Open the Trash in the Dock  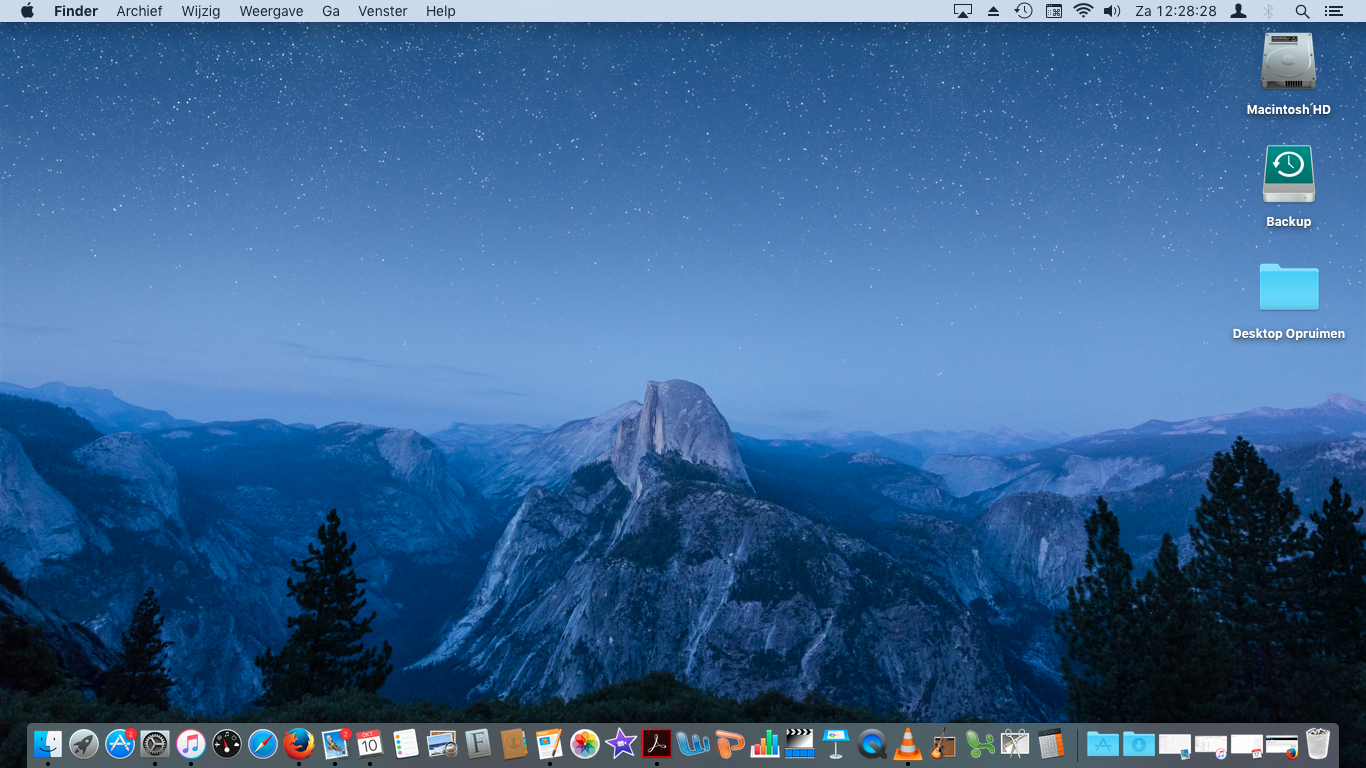click(1318, 743)
